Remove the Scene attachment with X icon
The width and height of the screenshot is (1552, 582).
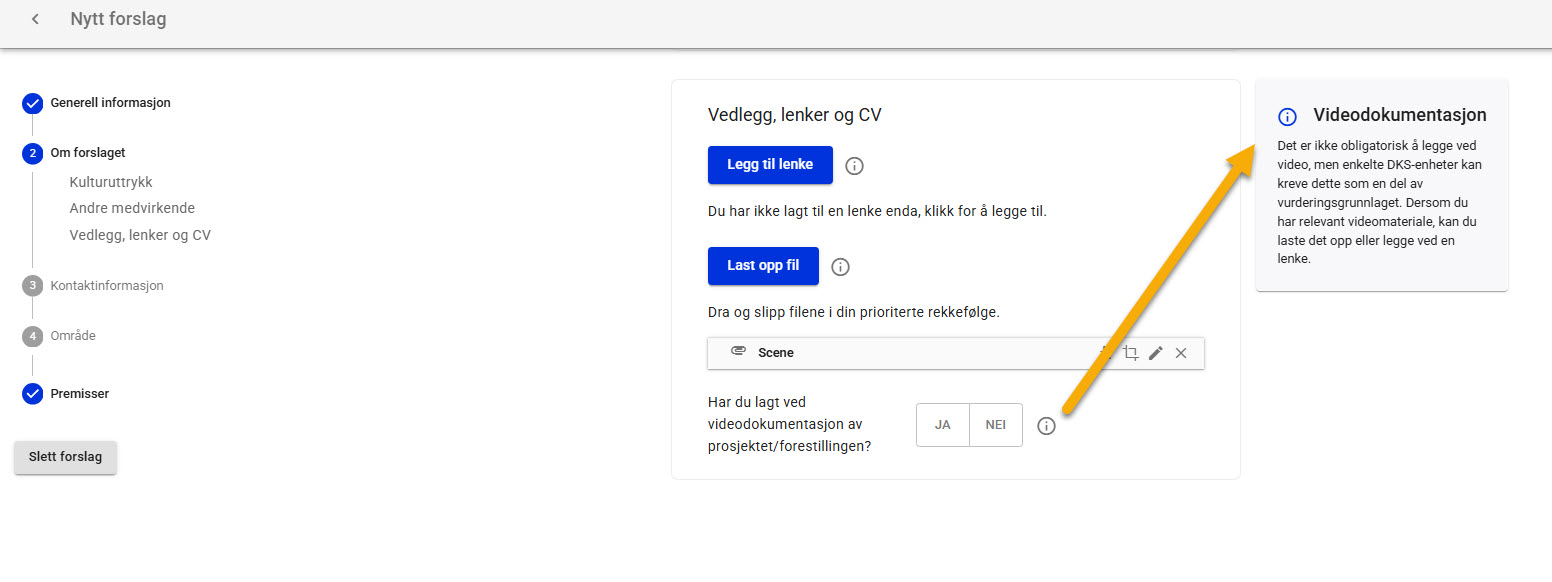click(1181, 353)
